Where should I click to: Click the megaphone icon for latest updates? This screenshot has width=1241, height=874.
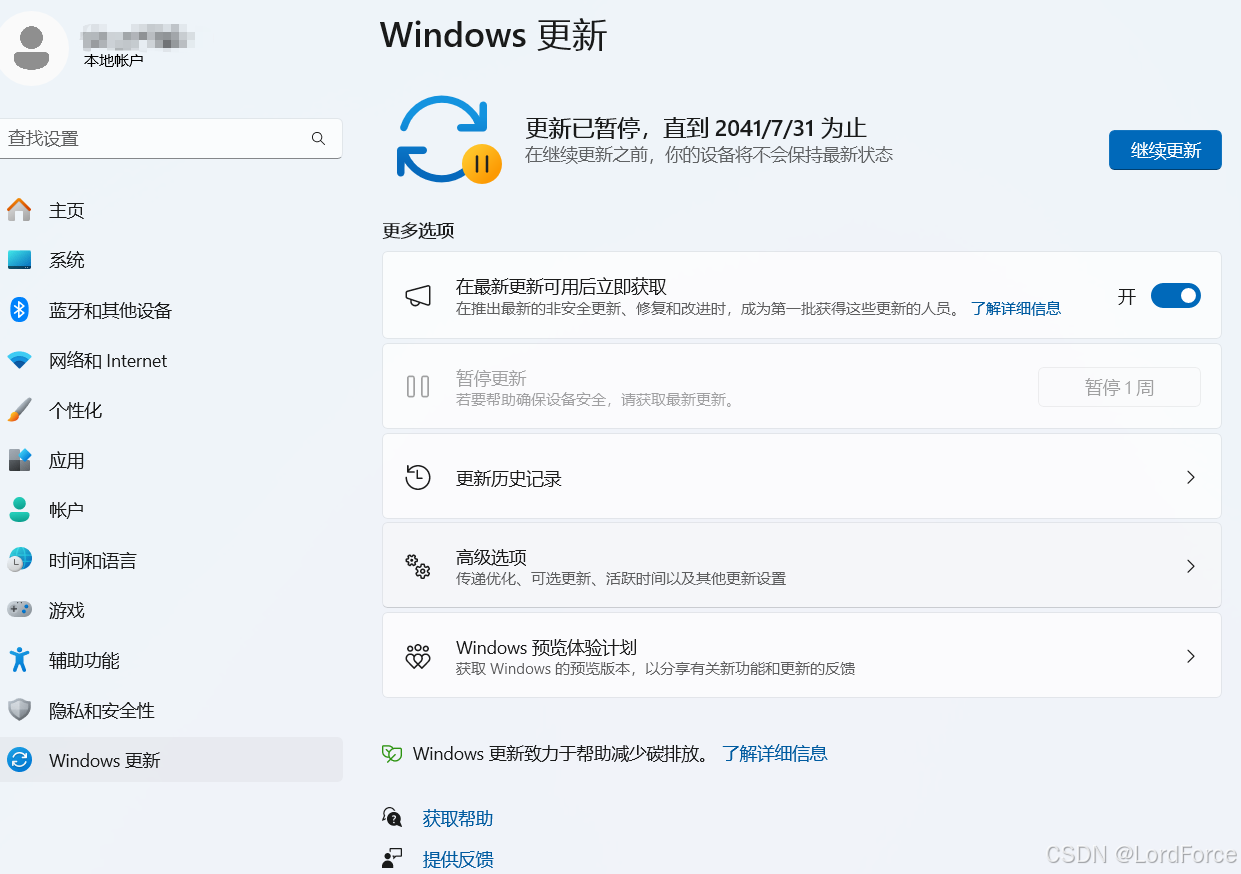tap(418, 295)
